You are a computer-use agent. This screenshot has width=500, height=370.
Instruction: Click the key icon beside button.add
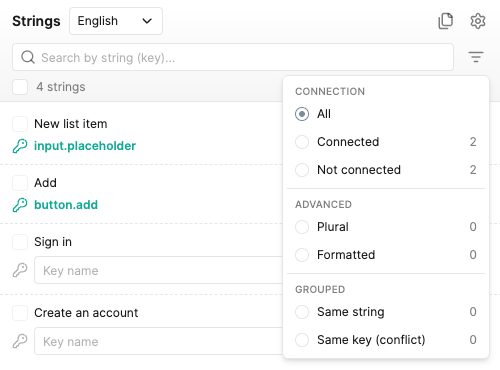pos(20,205)
